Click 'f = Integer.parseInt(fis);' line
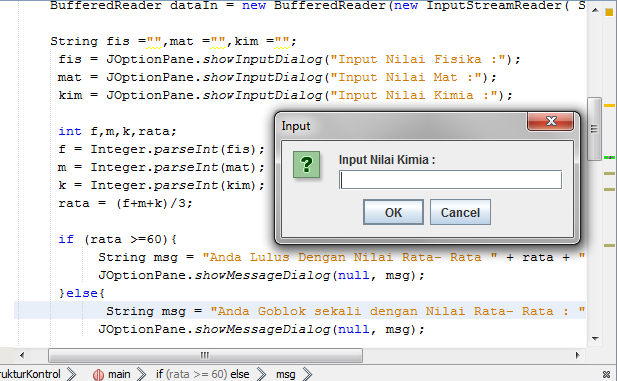The image size is (617, 381). coord(161,150)
